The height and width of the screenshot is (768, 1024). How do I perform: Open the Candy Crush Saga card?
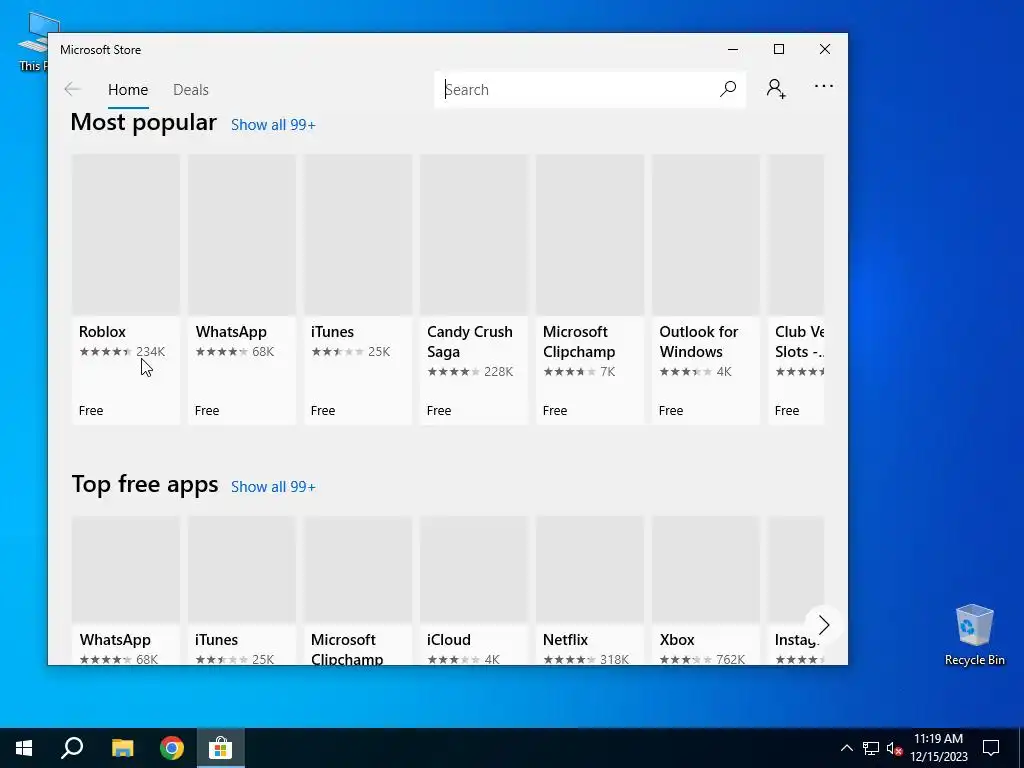(473, 289)
